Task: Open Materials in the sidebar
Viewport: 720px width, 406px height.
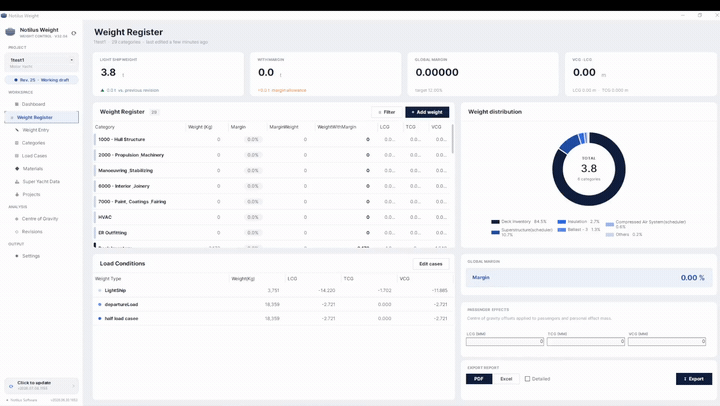Action: [x=33, y=169]
